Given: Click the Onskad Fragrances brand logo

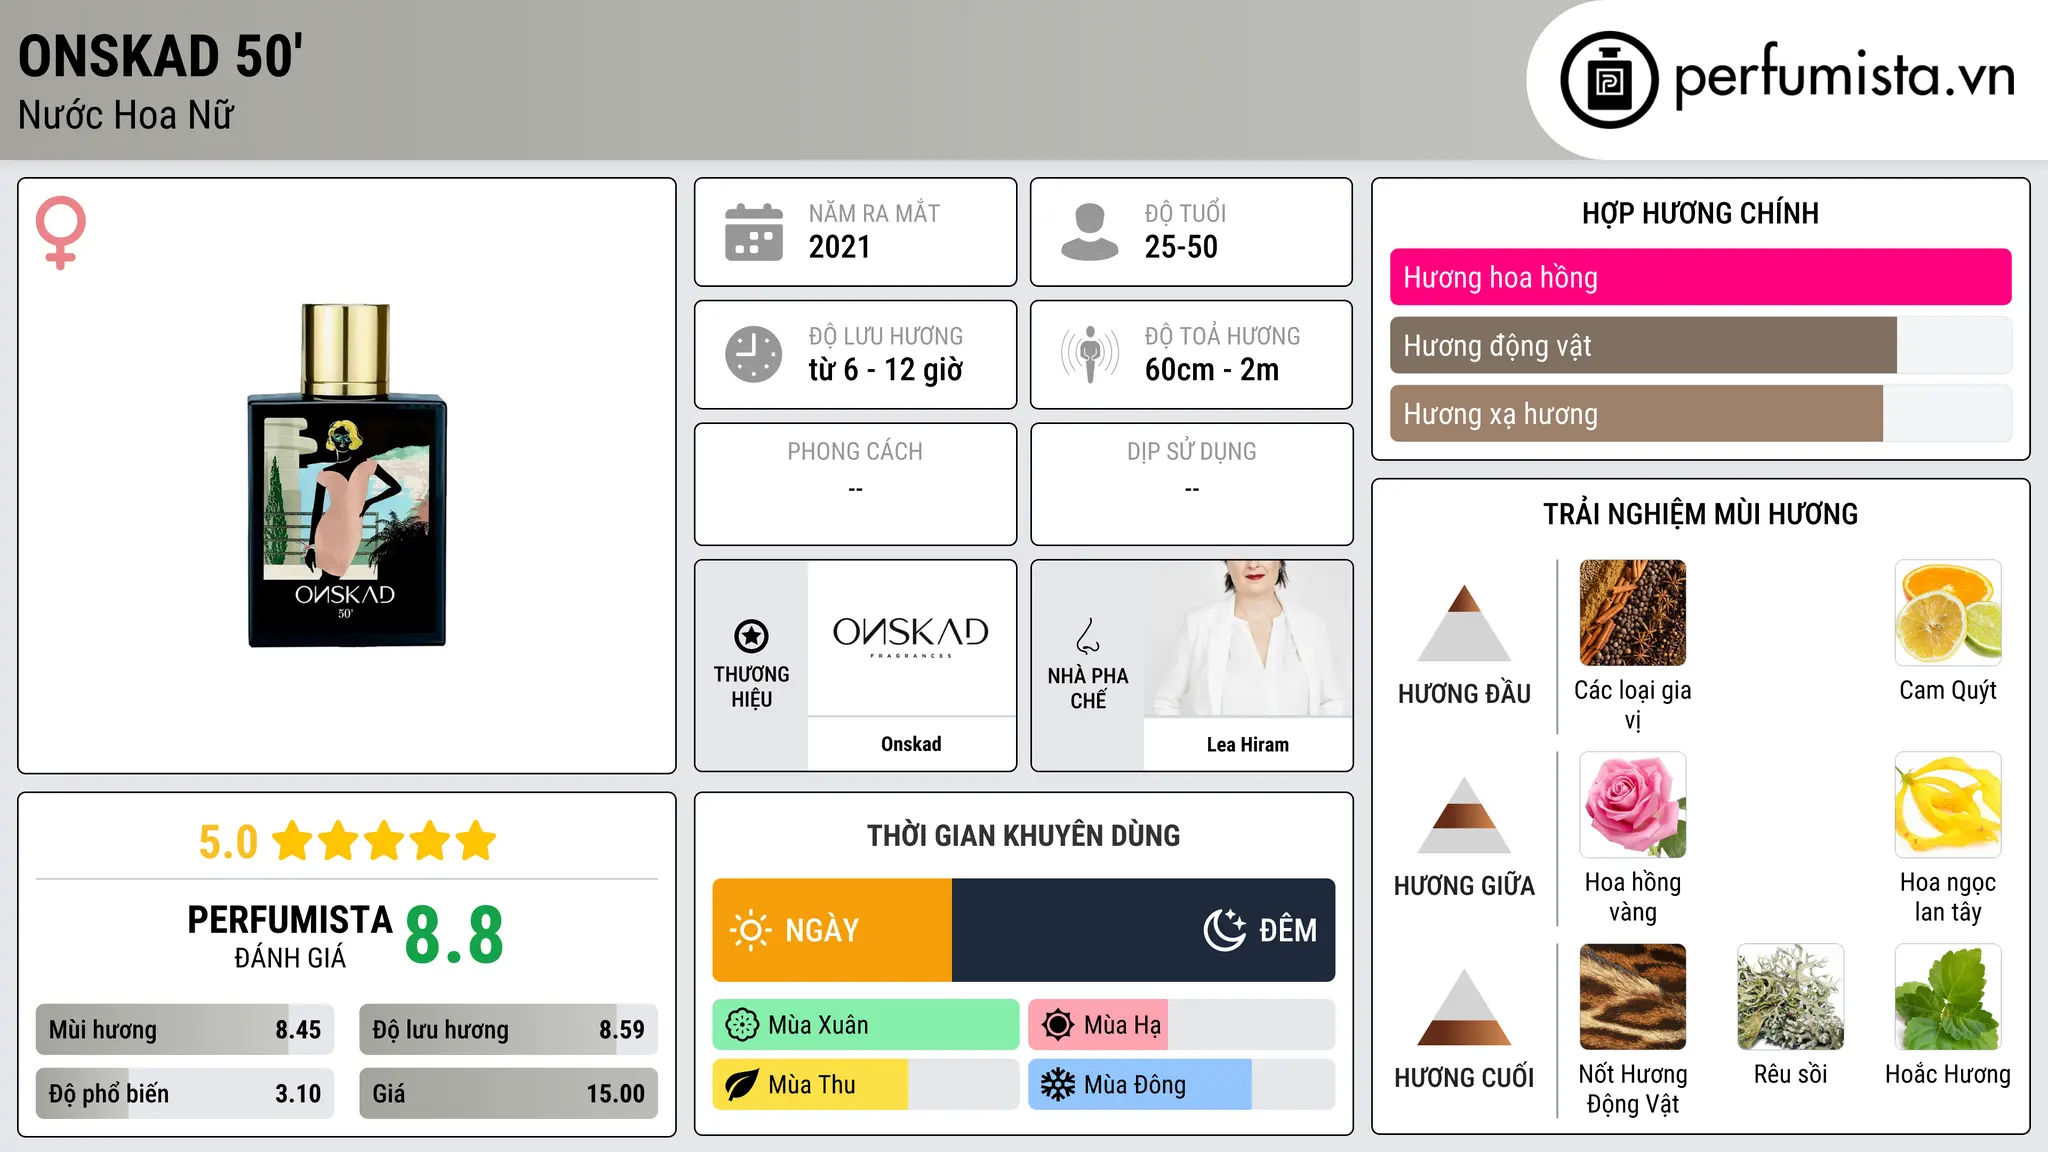Looking at the screenshot, I should tap(911, 637).
